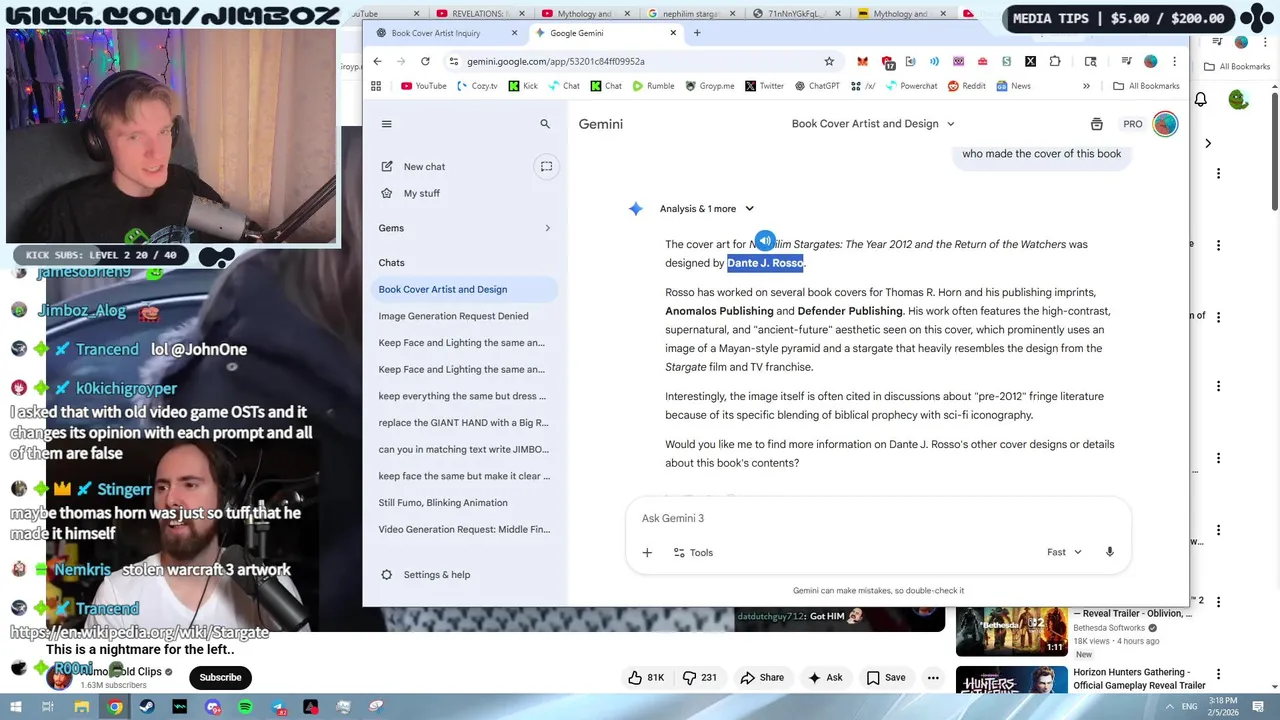Image resolution: width=1280 pixels, height=720 pixels.
Task: Open the MetaMask fox extension
Action: tap(862, 61)
